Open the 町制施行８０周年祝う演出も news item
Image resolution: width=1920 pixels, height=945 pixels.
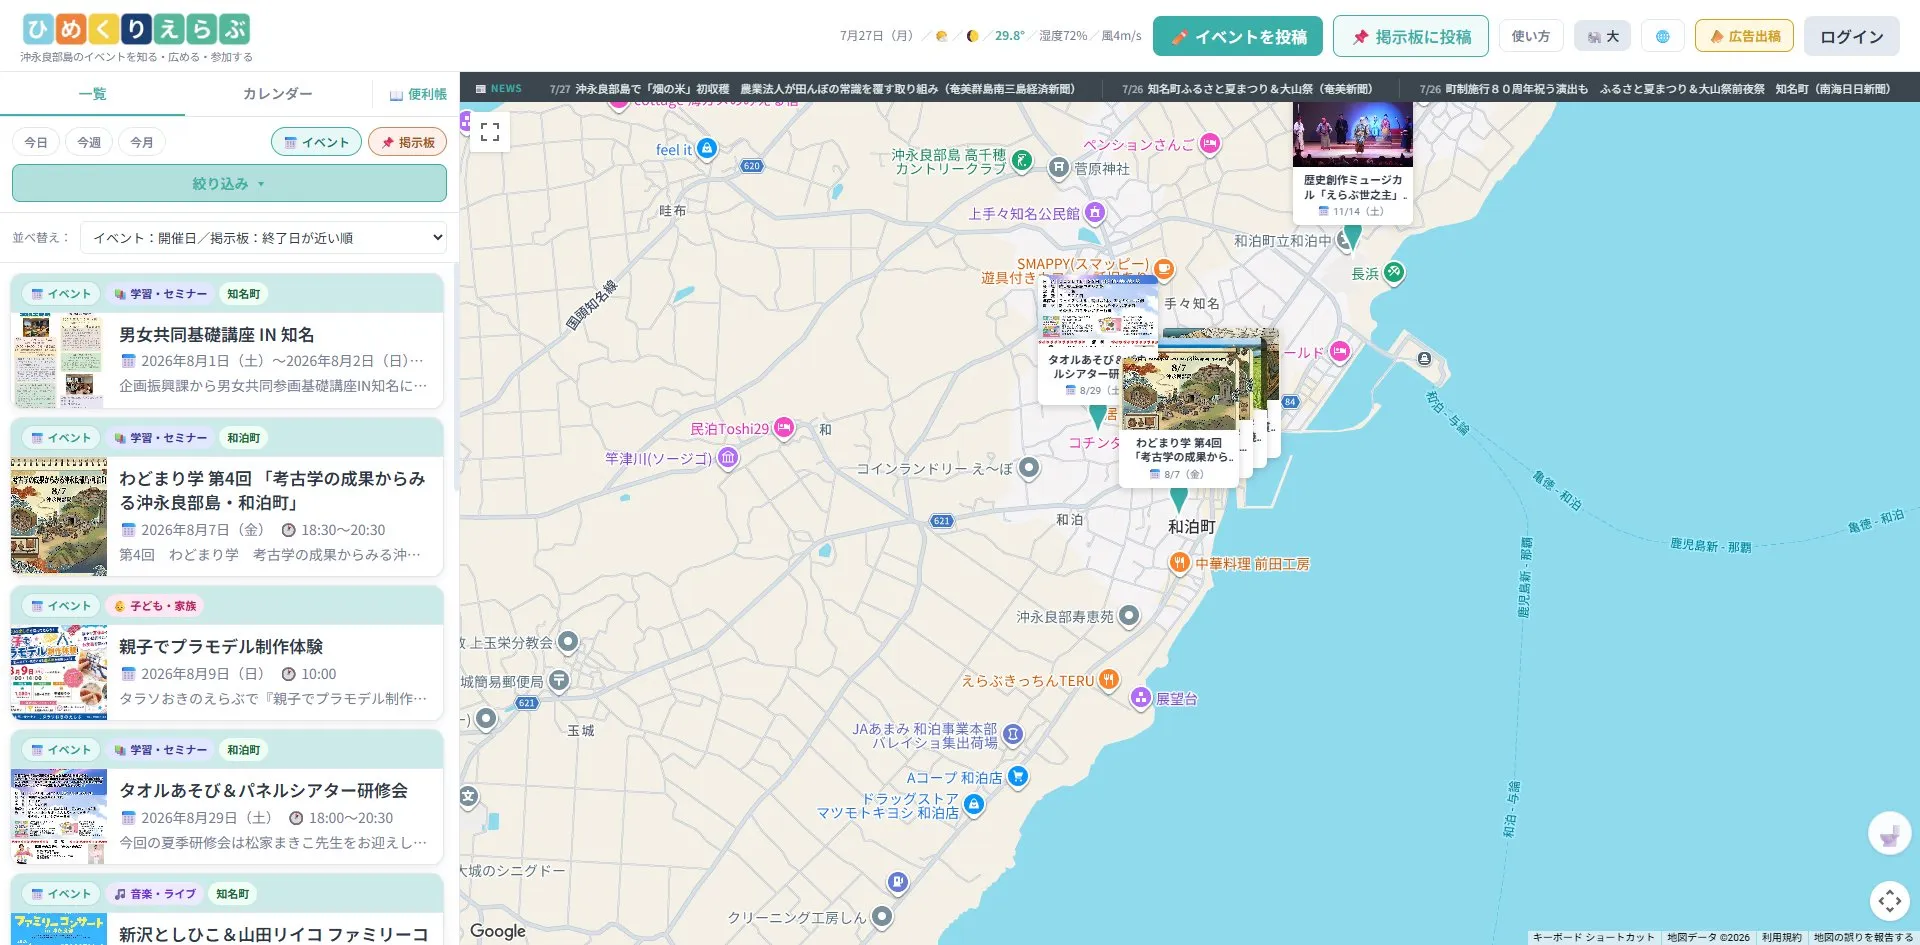(1655, 89)
